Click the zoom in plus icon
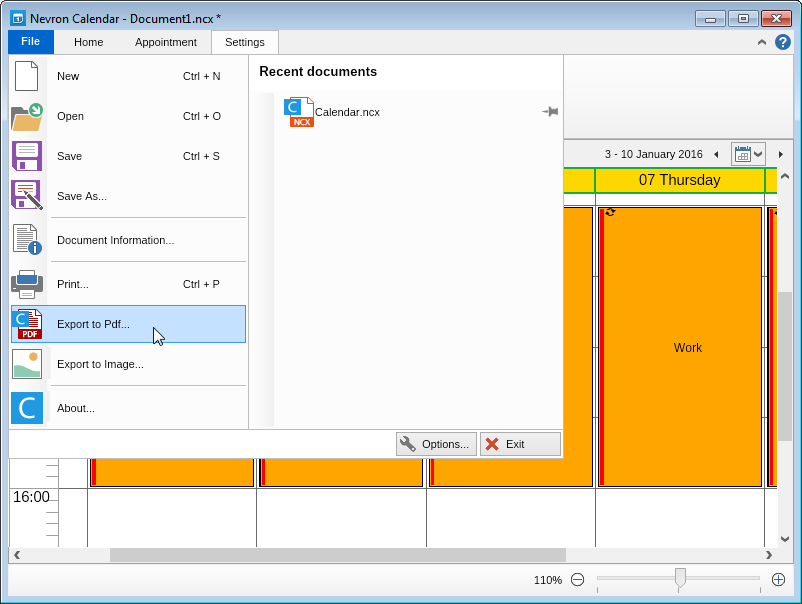 click(778, 579)
